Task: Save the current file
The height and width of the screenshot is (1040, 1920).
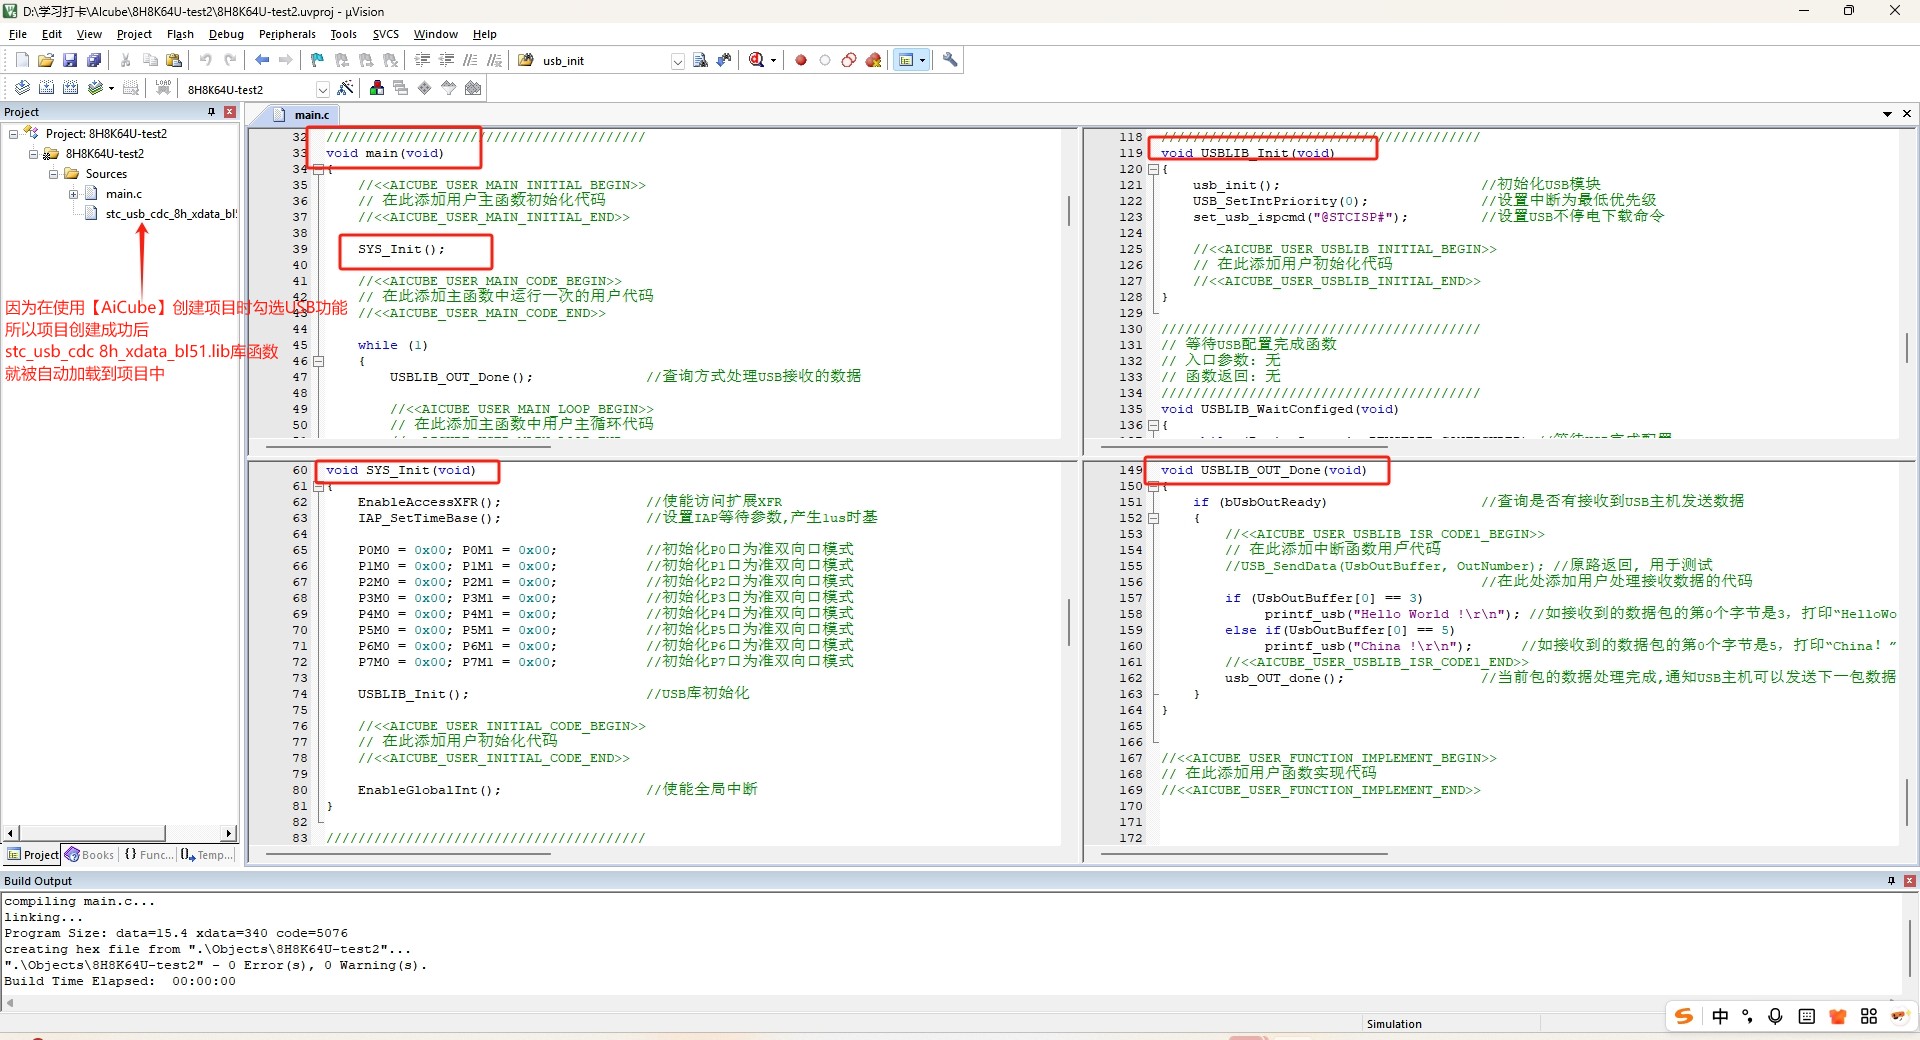Action: tap(70, 60)
